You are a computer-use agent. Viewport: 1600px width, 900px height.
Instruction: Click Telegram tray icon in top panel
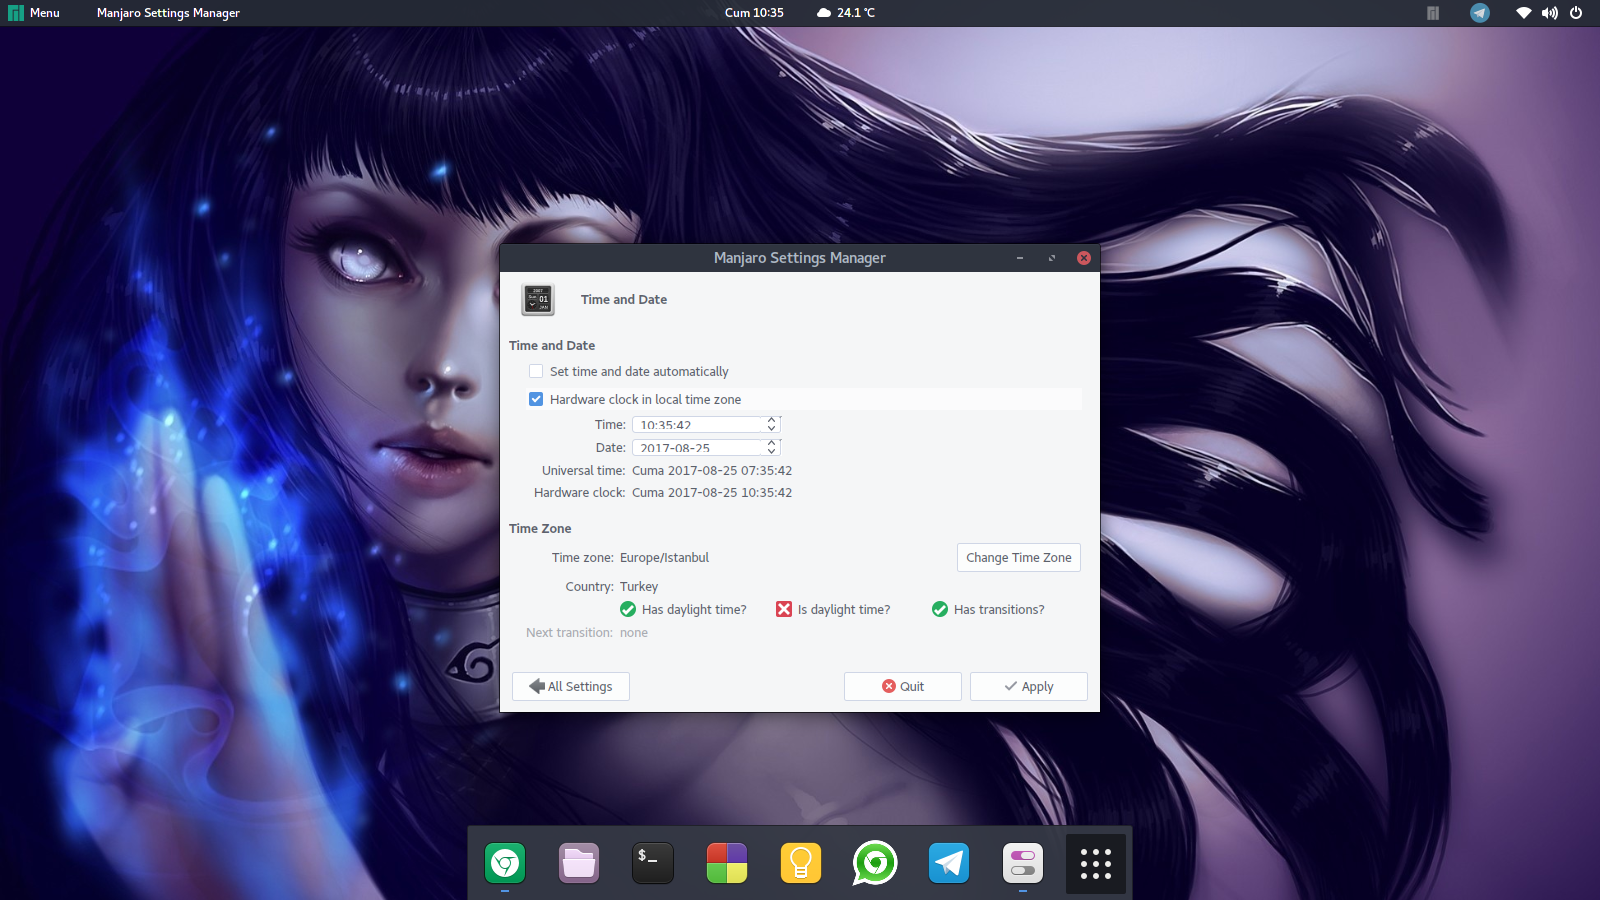(1480, 13)
